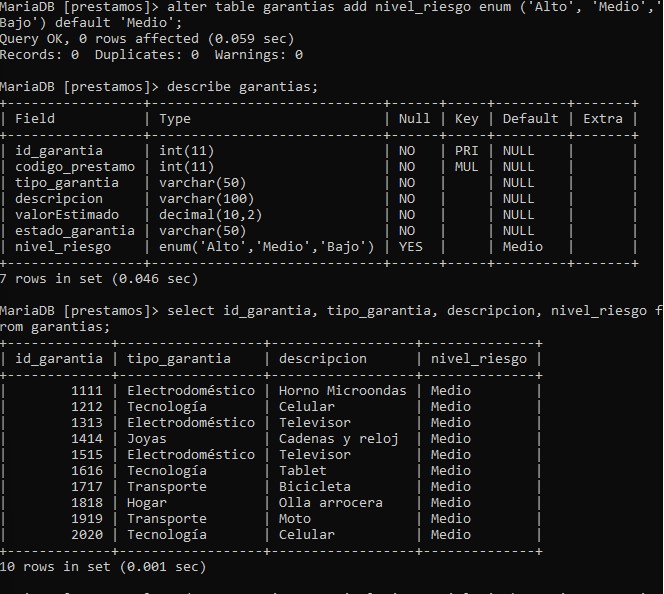This screenshot has width=664, height=594.
Task: Click the '10 rows in set' result line
Action: tap(102, 567)
